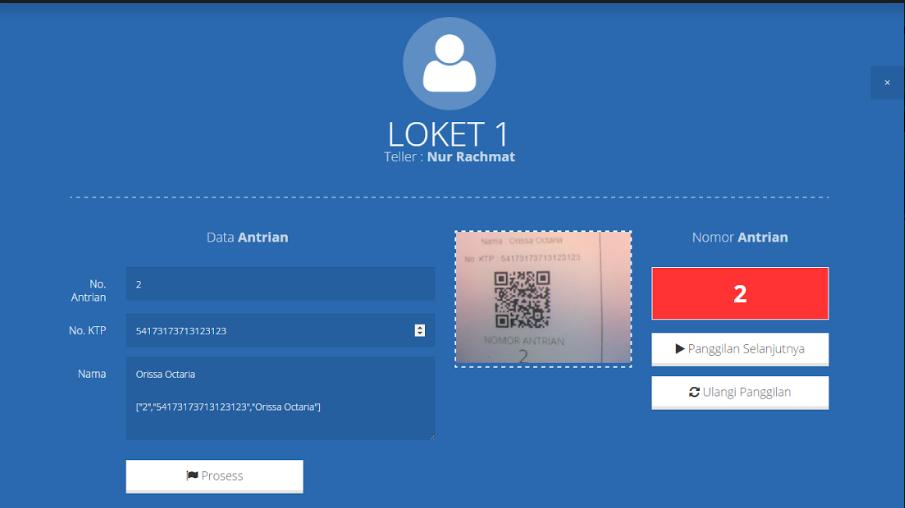Click the QR code in the camera preview
This screenshot has height=508, width=905.
pyautogui.click(x=522, y=300)
